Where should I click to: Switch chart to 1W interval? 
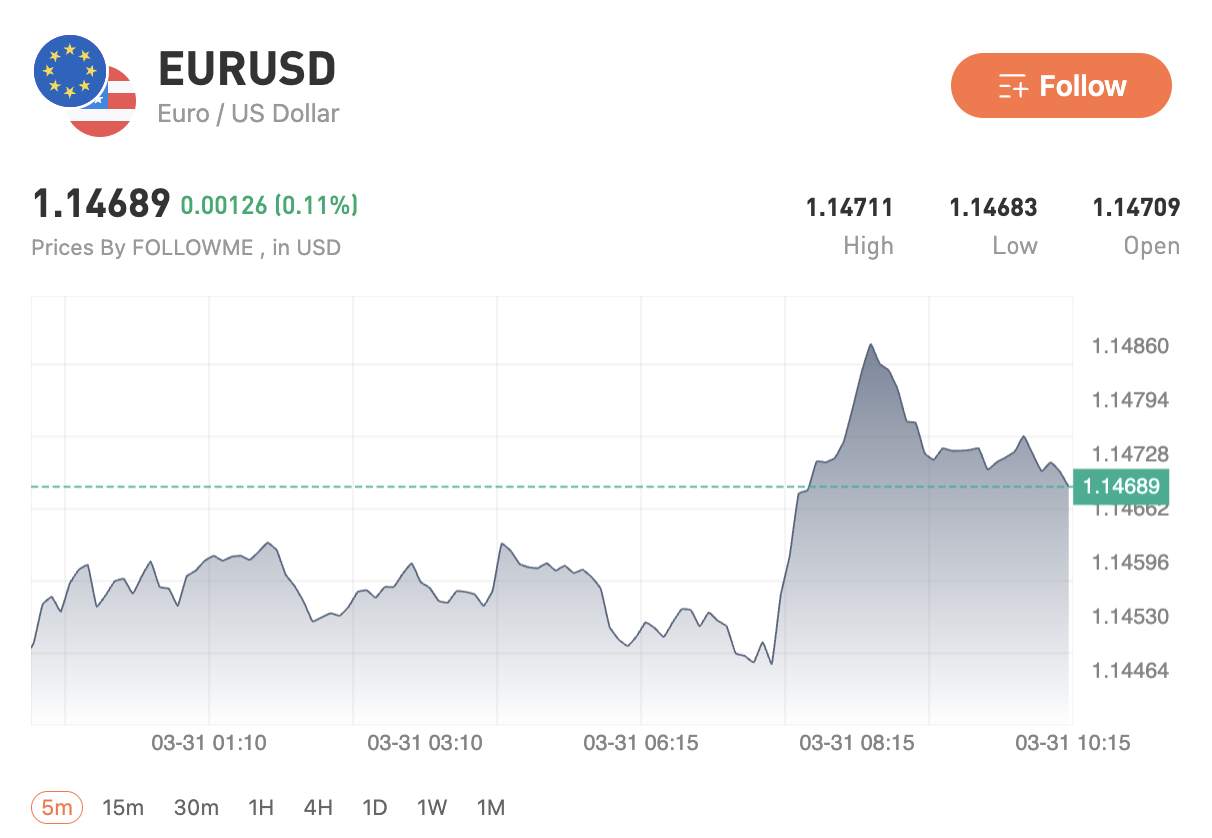(x=432, y=808)
